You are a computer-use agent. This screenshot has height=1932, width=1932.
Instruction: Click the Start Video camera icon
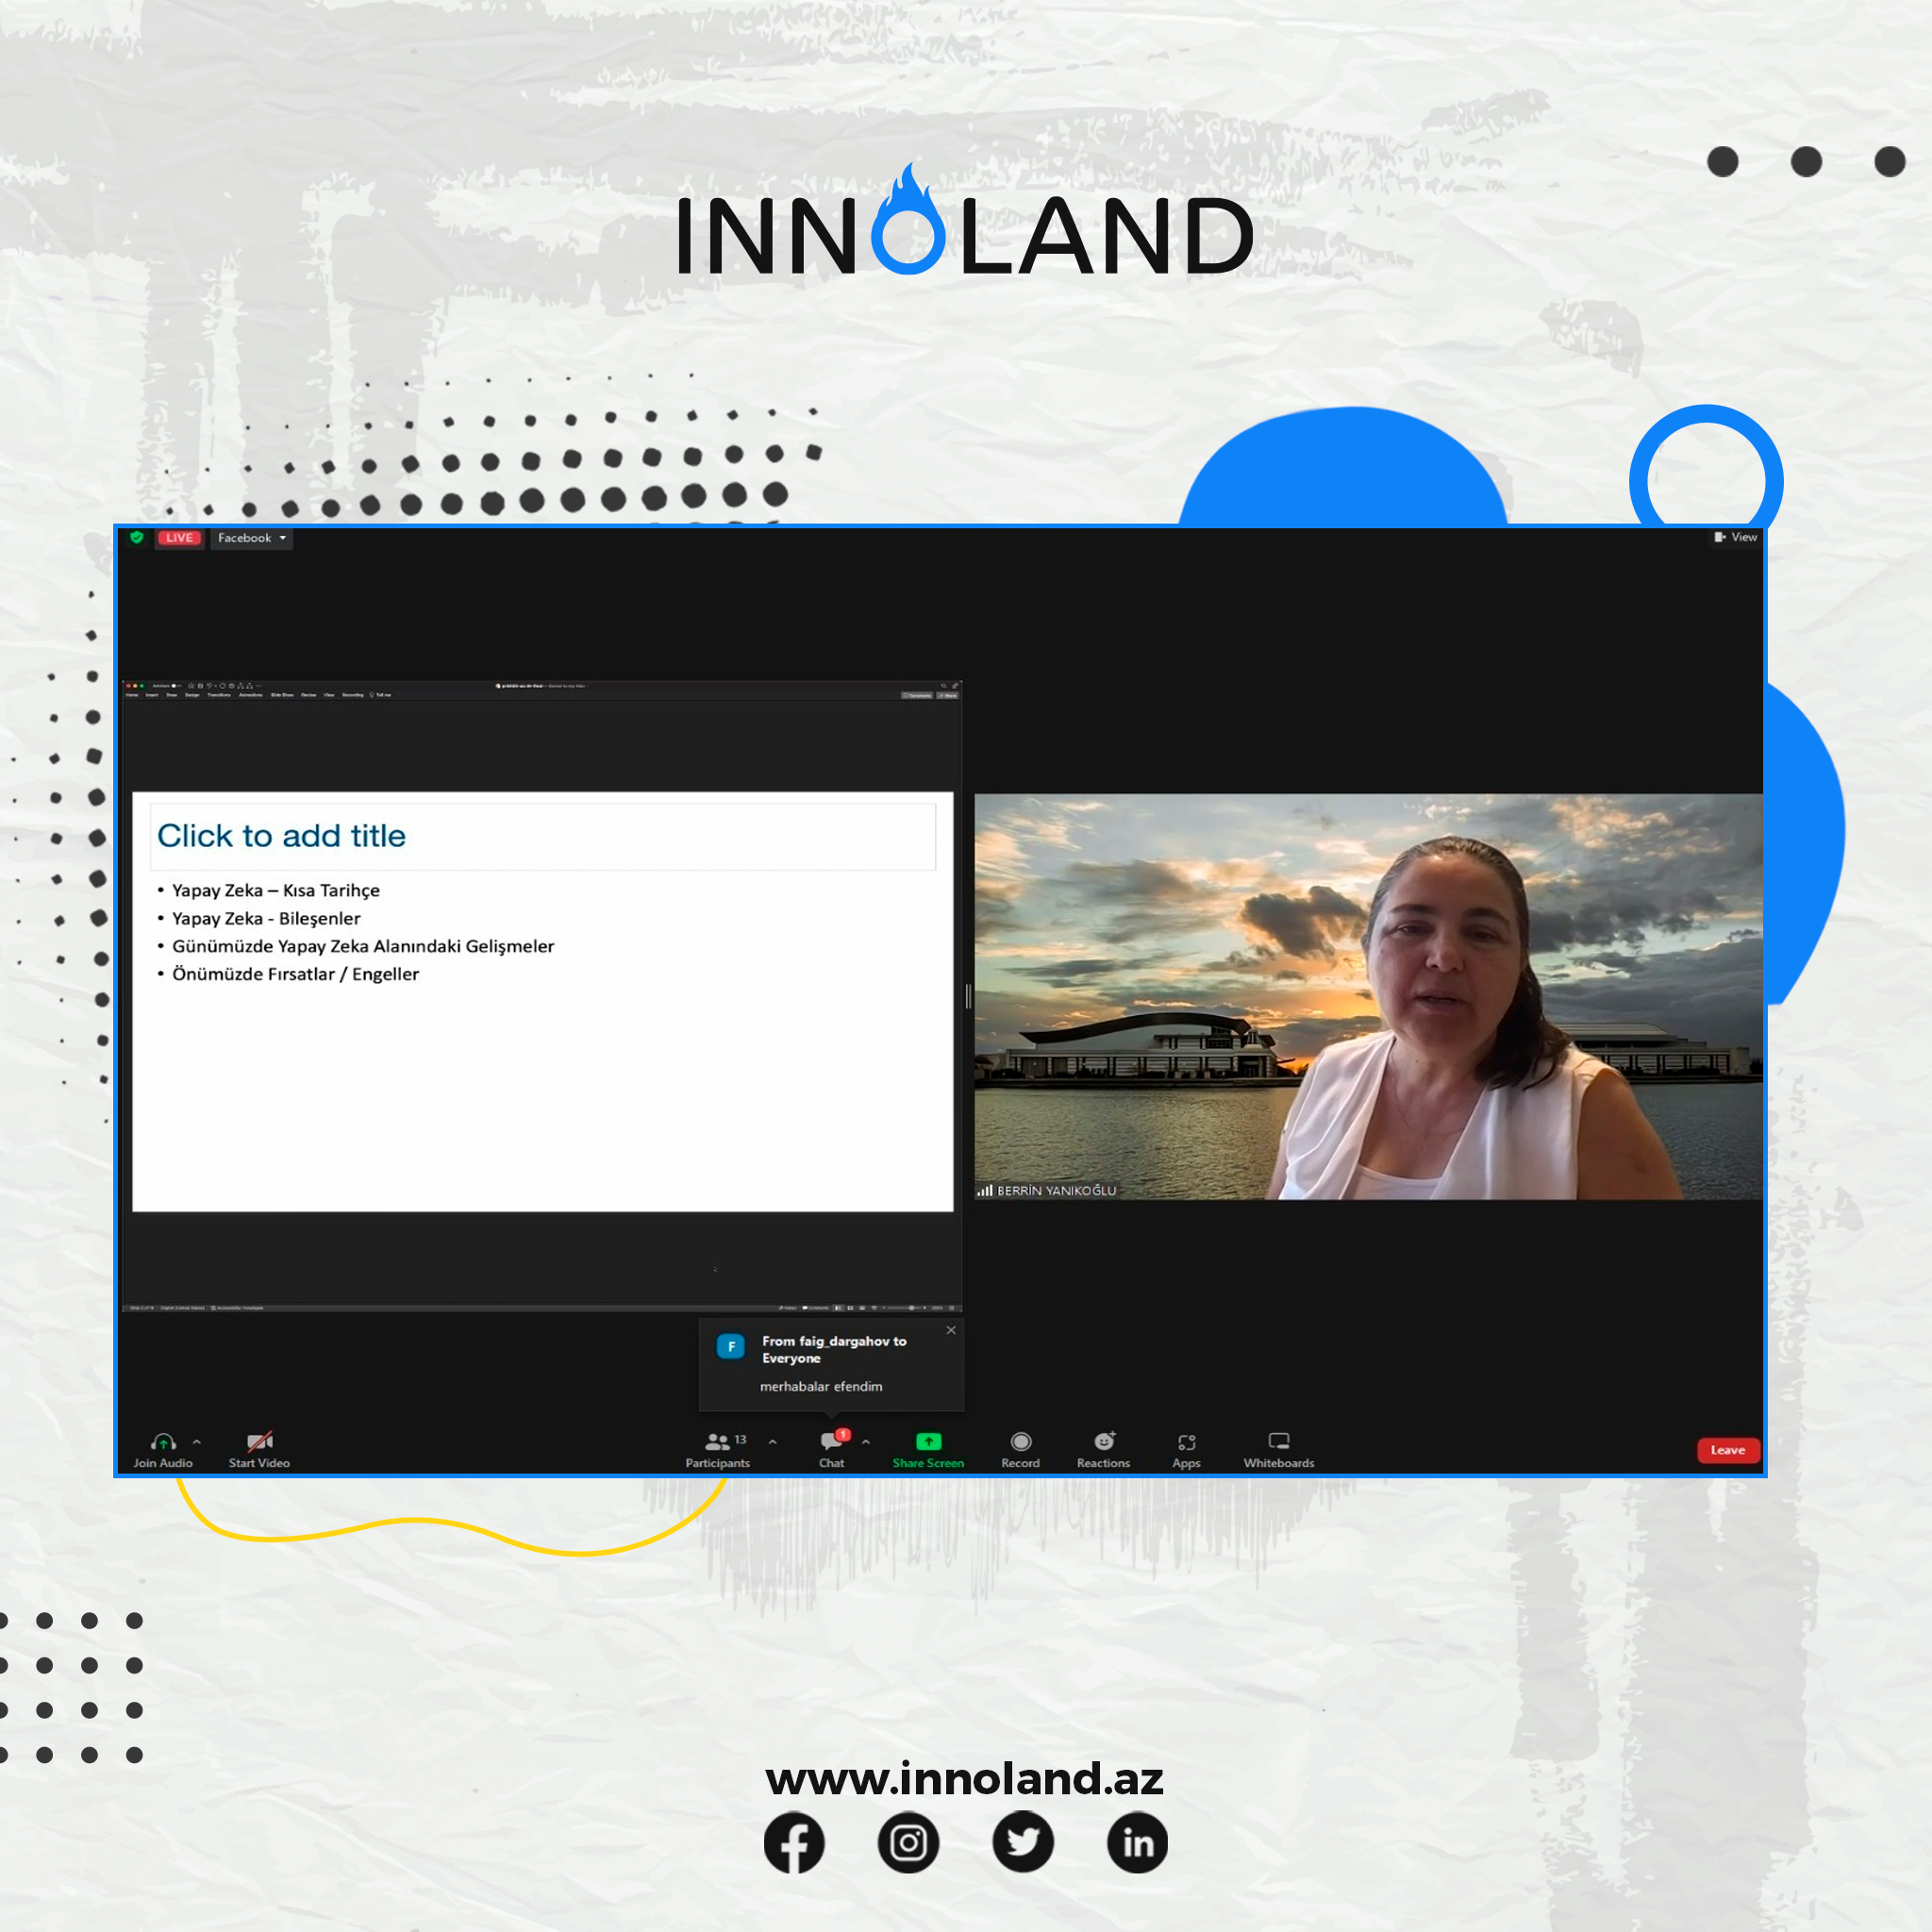tap(259, 1441)
